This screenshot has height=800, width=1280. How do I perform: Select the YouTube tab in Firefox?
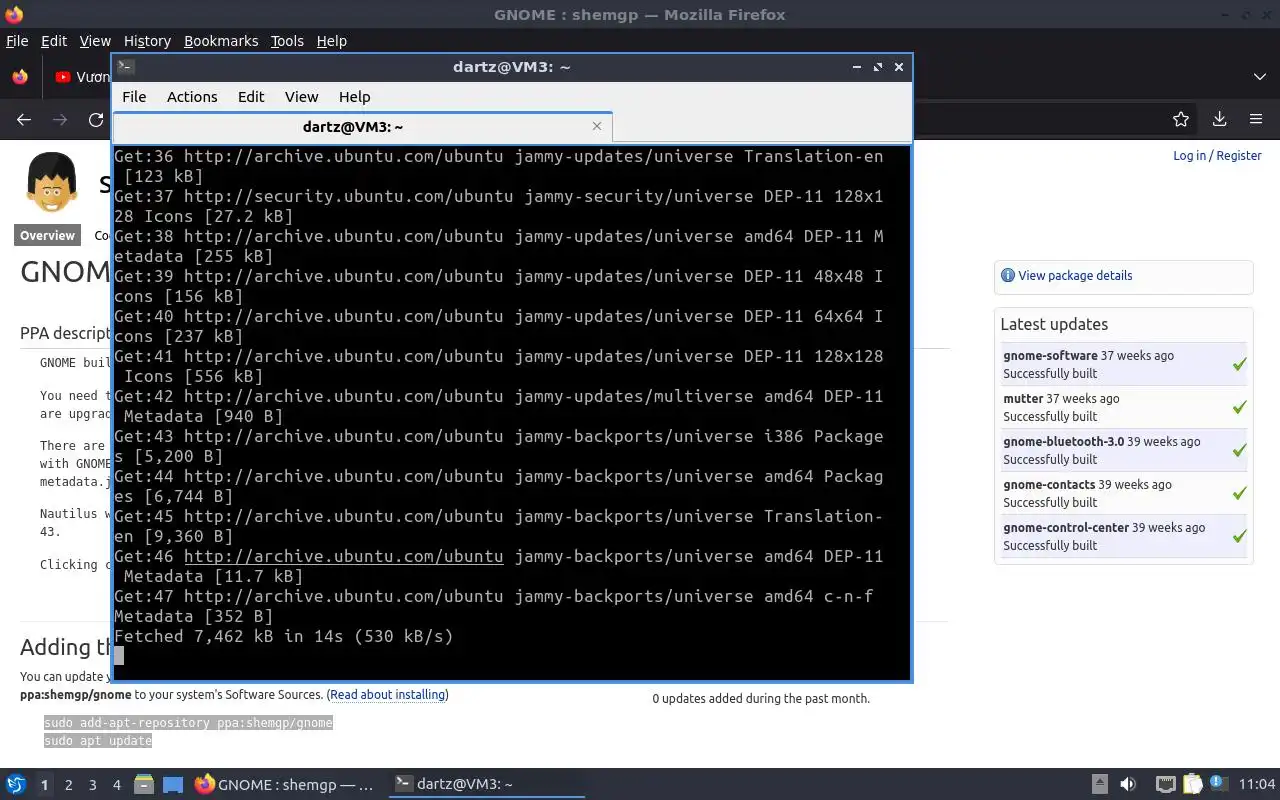pos(82,77)
